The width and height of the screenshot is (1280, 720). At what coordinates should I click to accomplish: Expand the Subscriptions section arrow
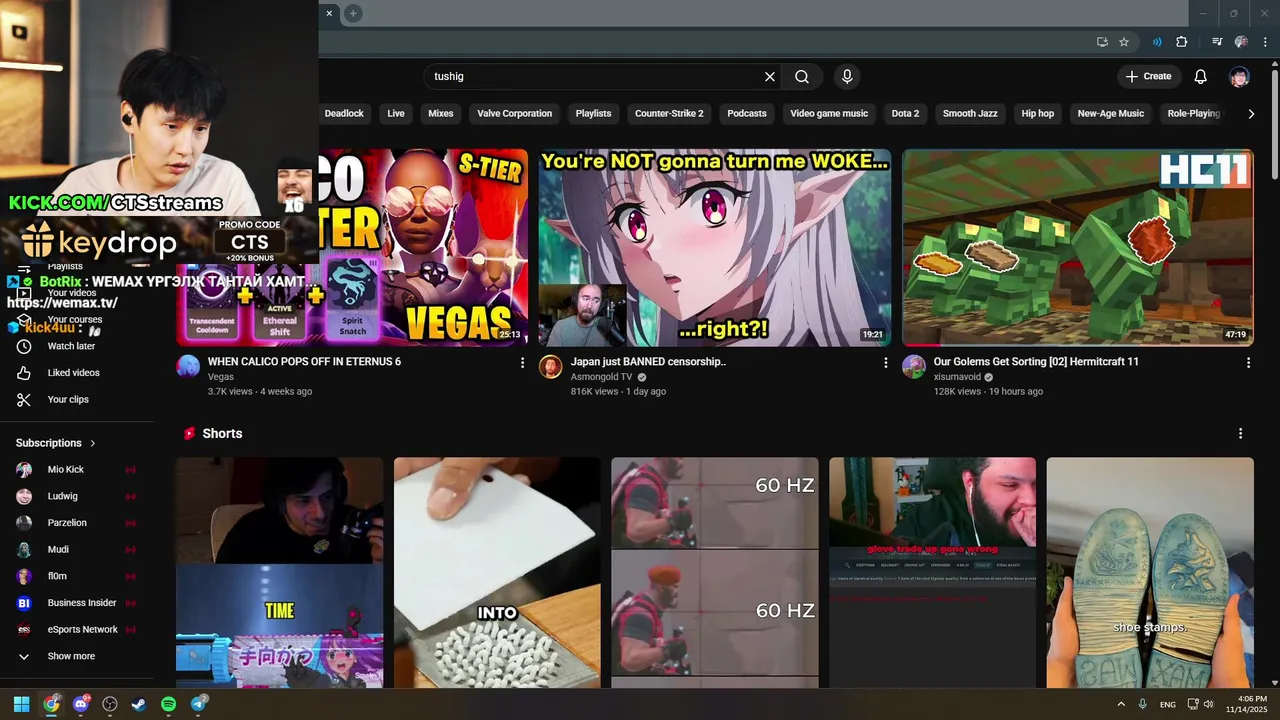tap(93, 443)
